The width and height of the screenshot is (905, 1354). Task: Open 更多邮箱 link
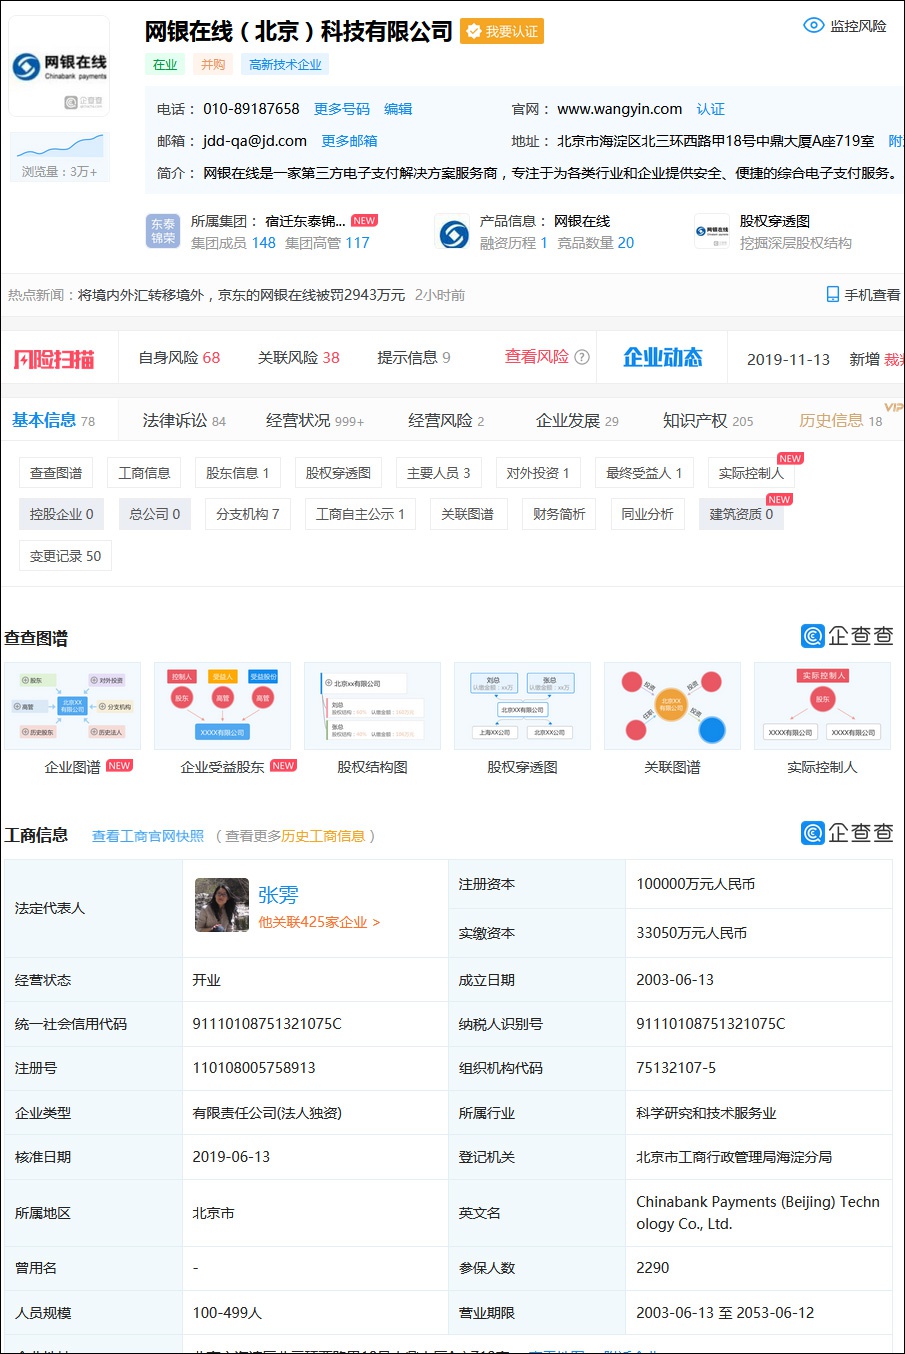point(349,141)
